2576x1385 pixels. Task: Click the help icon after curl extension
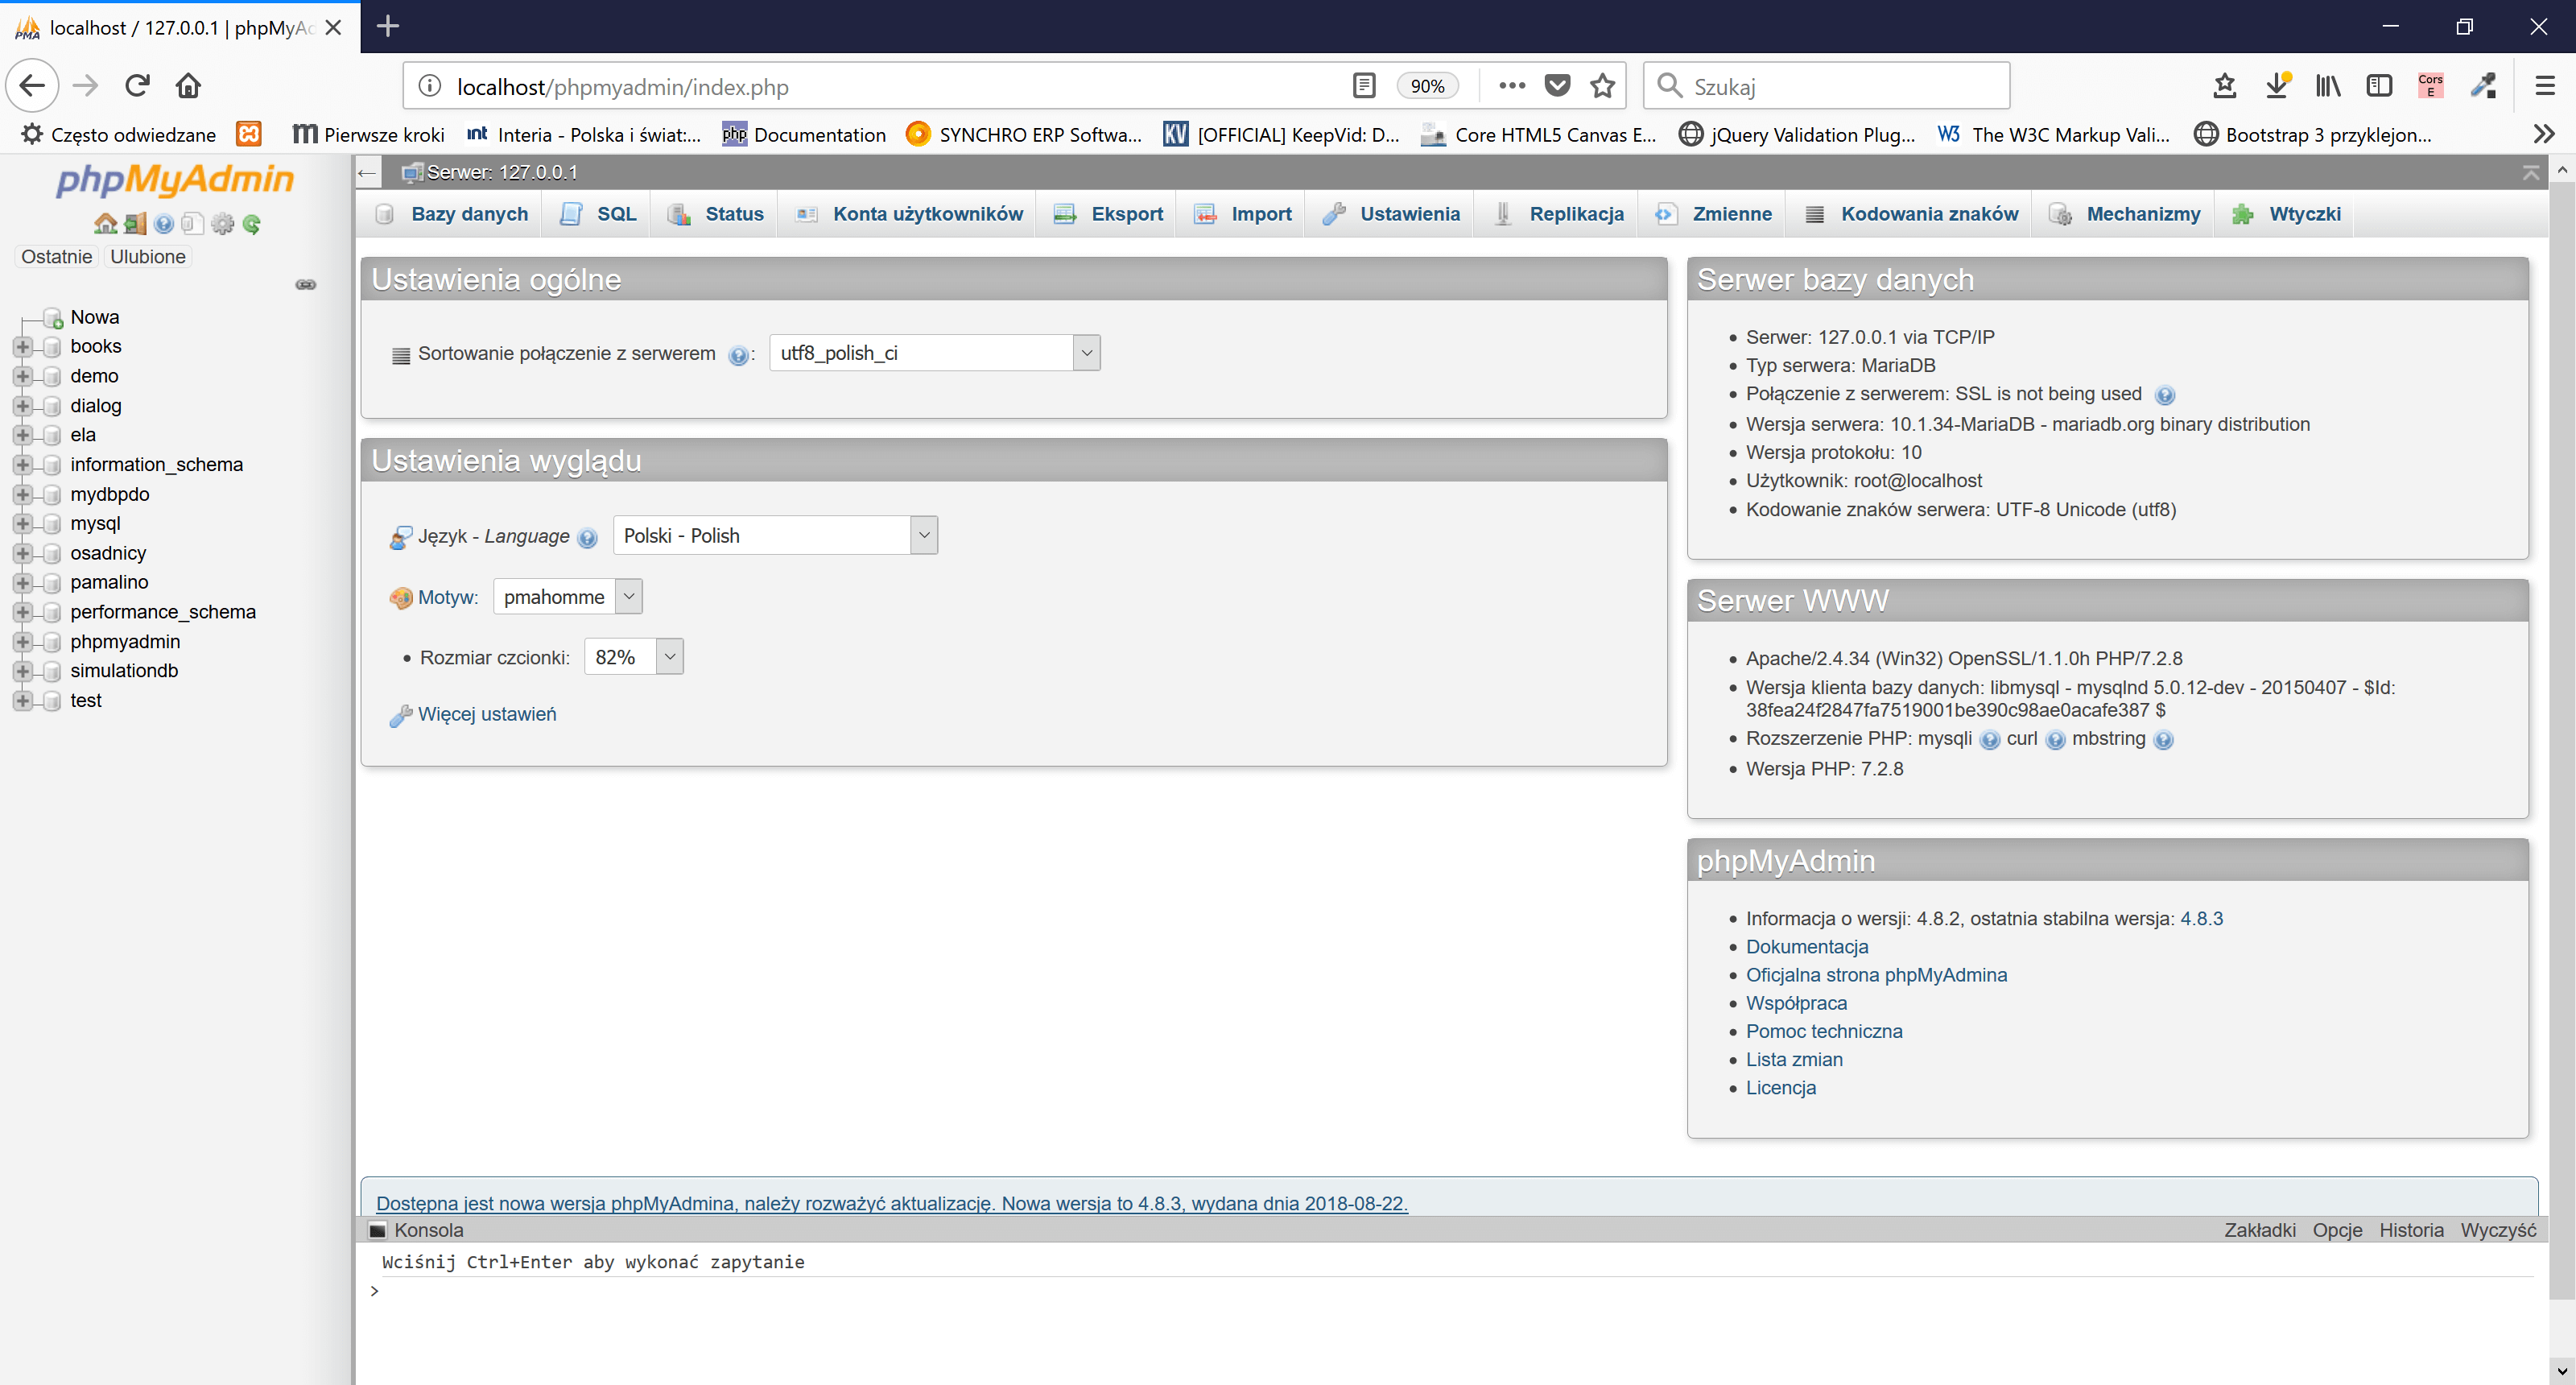[2055, 740]
